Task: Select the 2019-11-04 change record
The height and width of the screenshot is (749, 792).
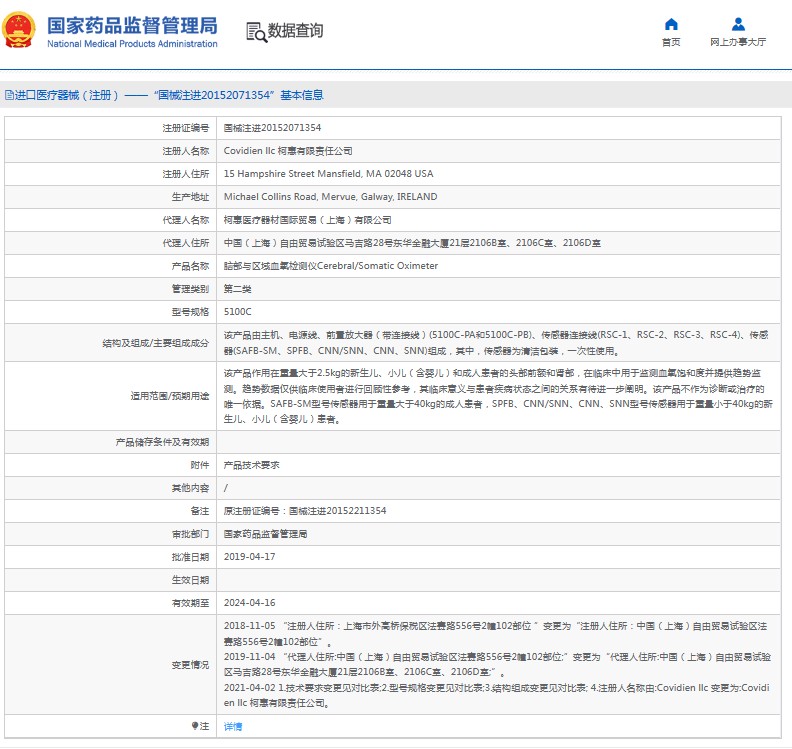Action: coord(498,665)
